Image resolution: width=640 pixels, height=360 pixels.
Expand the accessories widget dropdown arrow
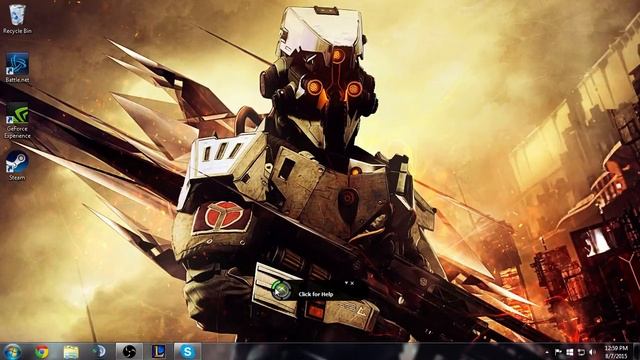pyautogui.click(x=346, y=282)
